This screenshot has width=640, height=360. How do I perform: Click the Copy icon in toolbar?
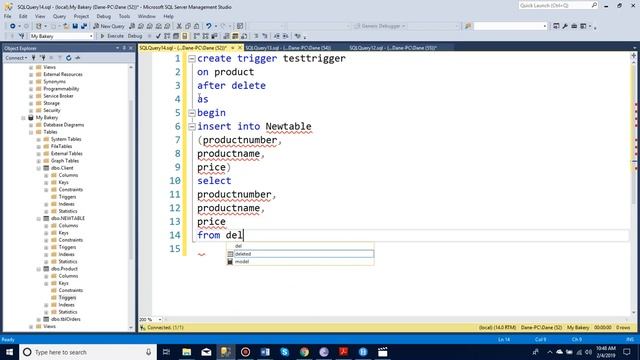click(x=188, y=26)
